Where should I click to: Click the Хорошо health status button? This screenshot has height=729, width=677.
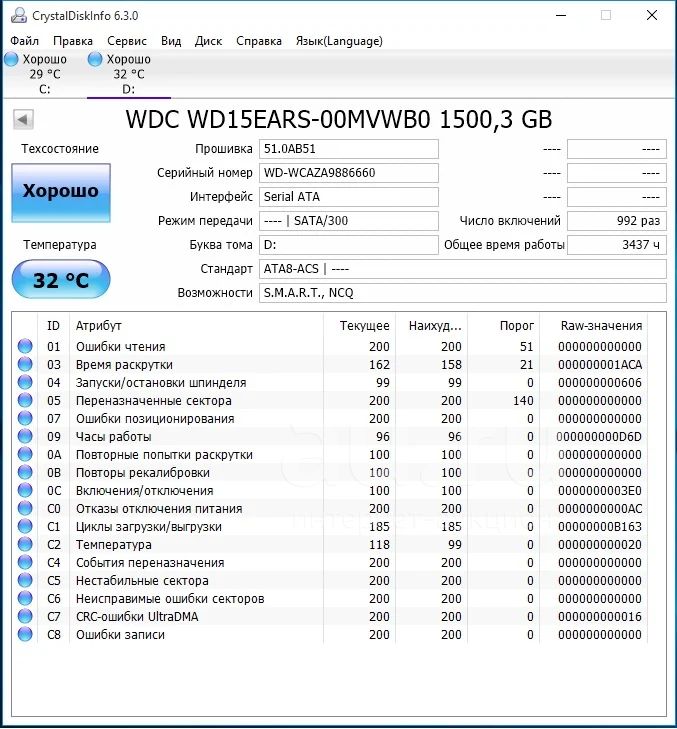[x=61, y=192]
